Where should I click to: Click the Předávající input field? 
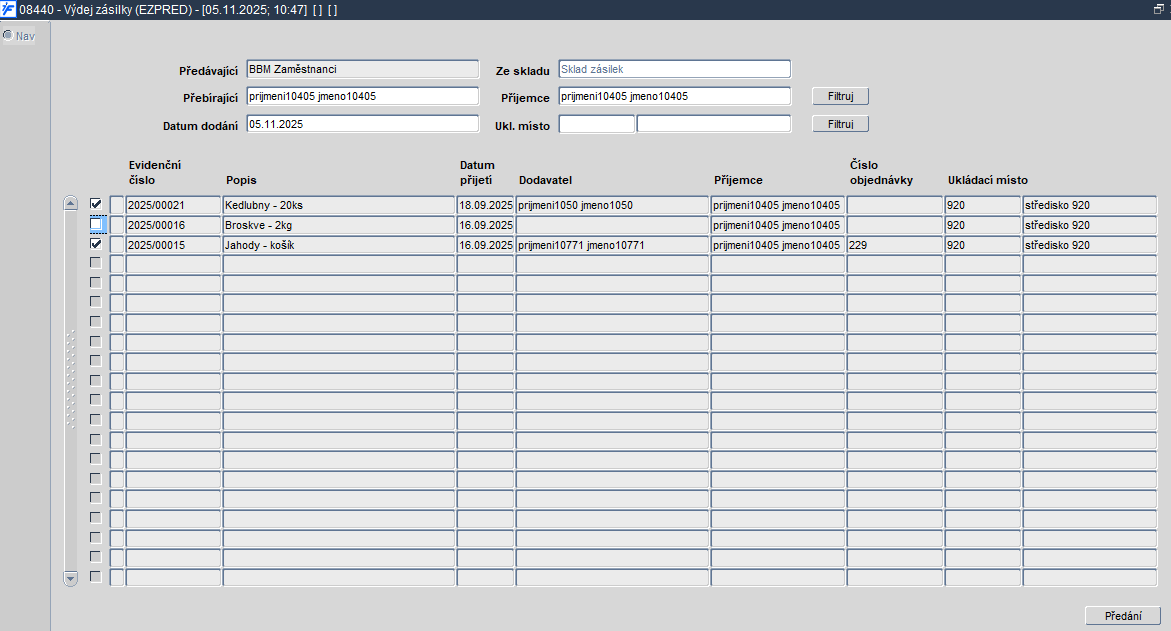tap(363, 69)
